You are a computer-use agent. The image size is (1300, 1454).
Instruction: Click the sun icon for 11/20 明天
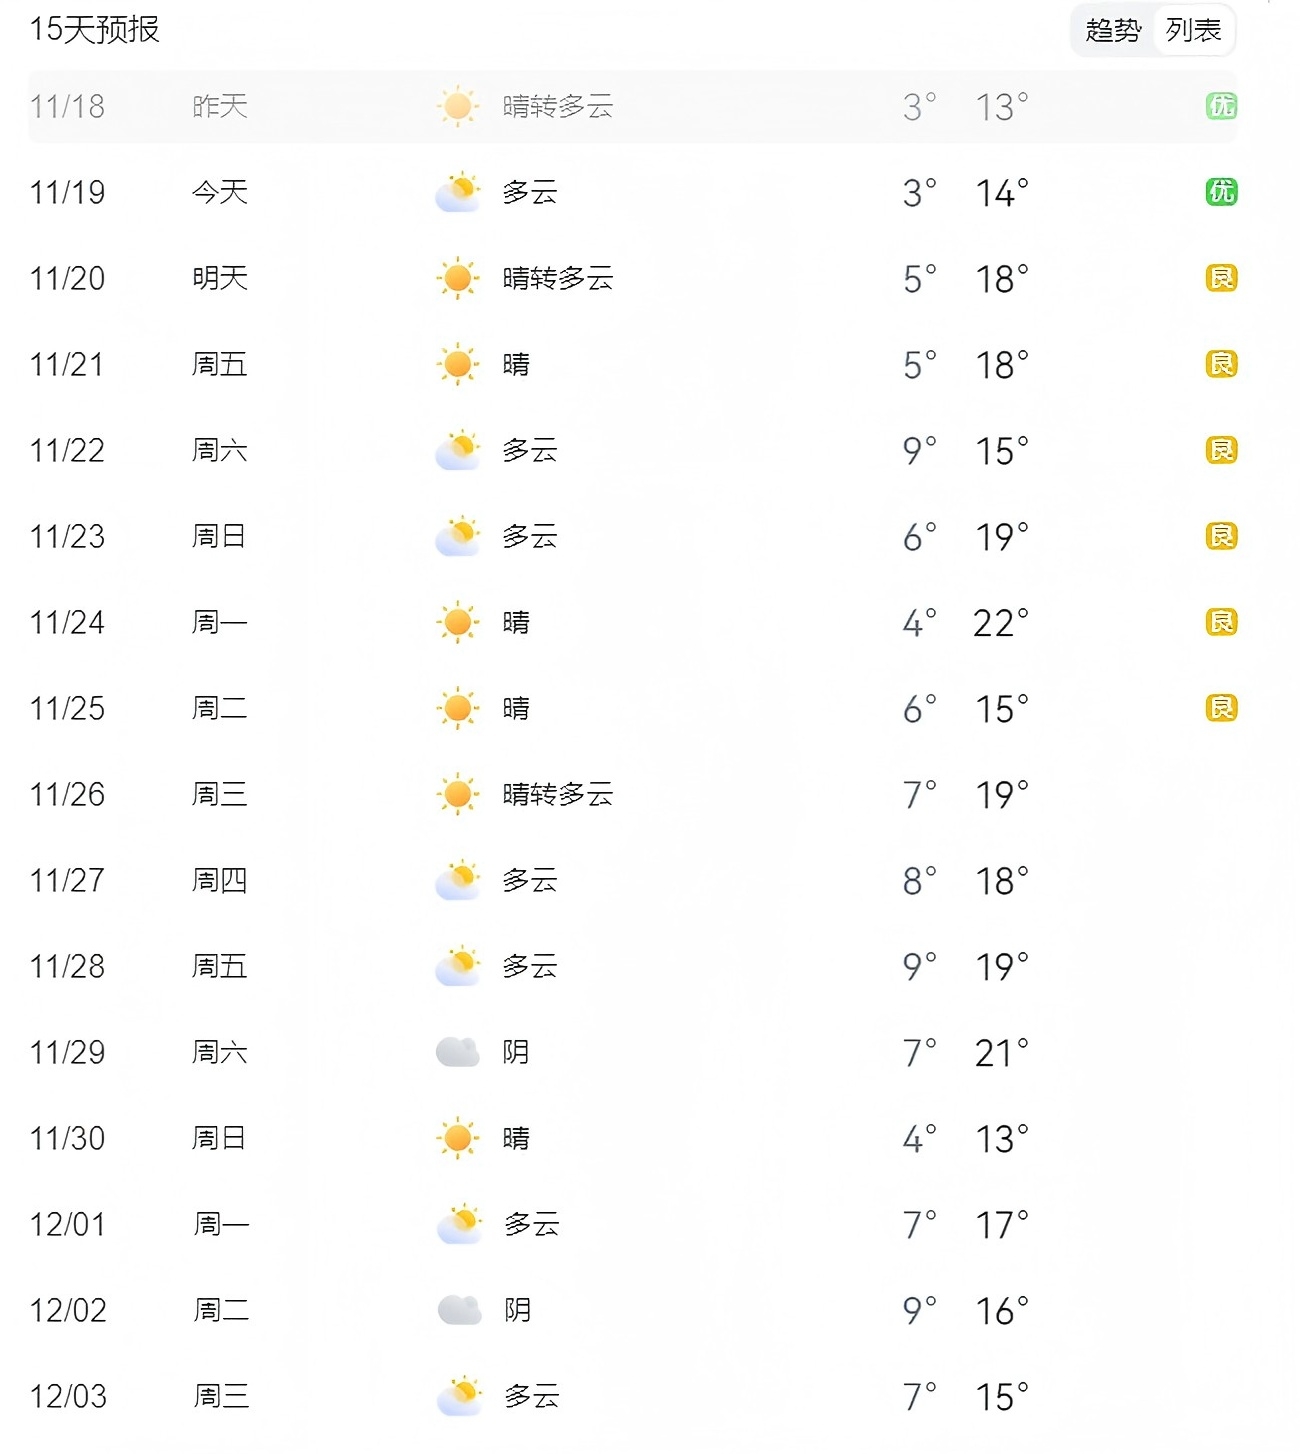click(x=458, y=278)
